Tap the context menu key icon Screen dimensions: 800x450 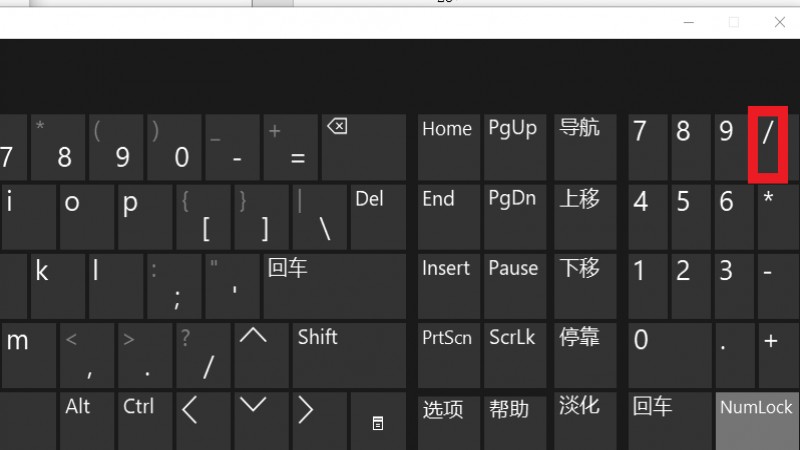[x=378, y=421]
